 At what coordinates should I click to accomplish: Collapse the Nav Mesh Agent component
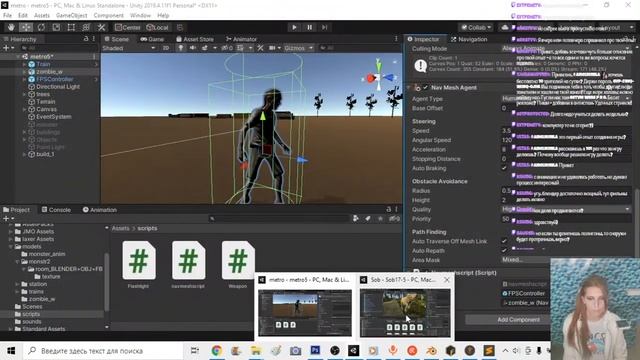click(409, 87)
